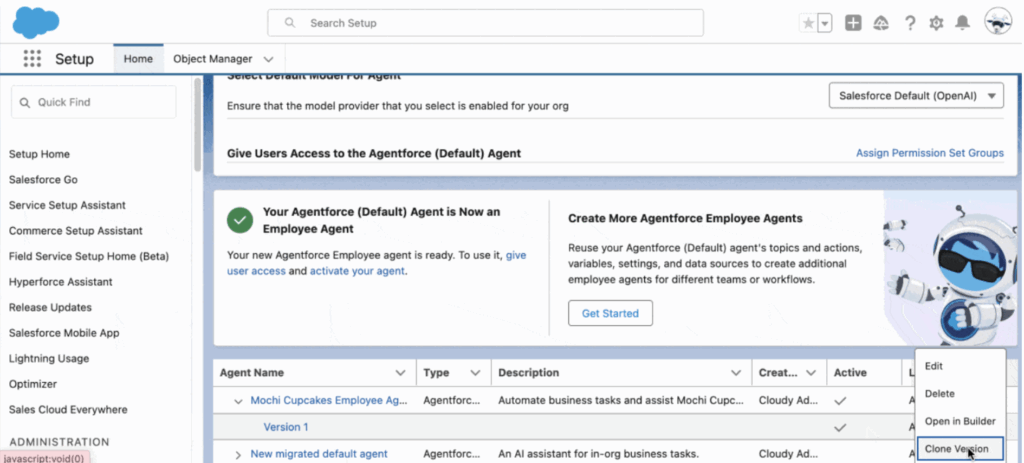Select Clone Version from the context menu

(956, 449)
